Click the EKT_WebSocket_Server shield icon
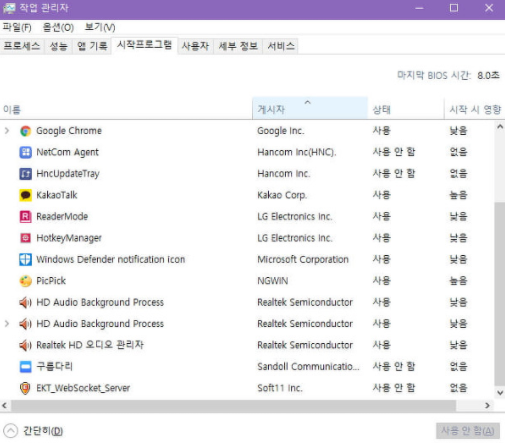 click(x=26, y=388)
